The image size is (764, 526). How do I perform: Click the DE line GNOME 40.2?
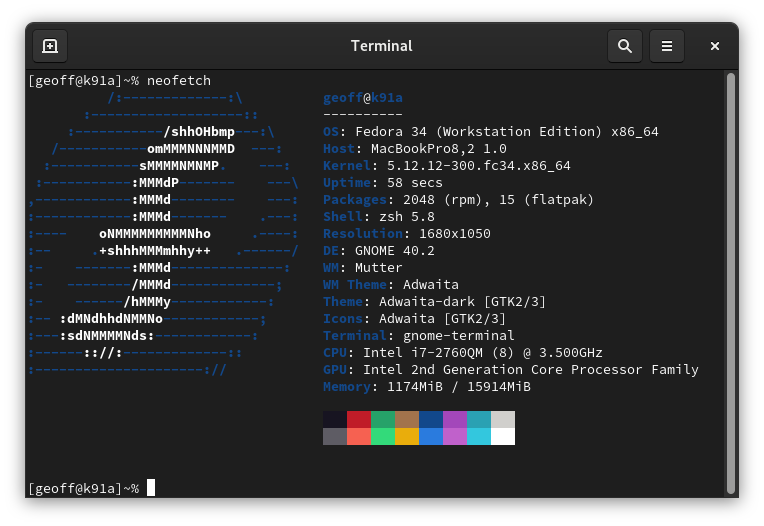[379, 251]
